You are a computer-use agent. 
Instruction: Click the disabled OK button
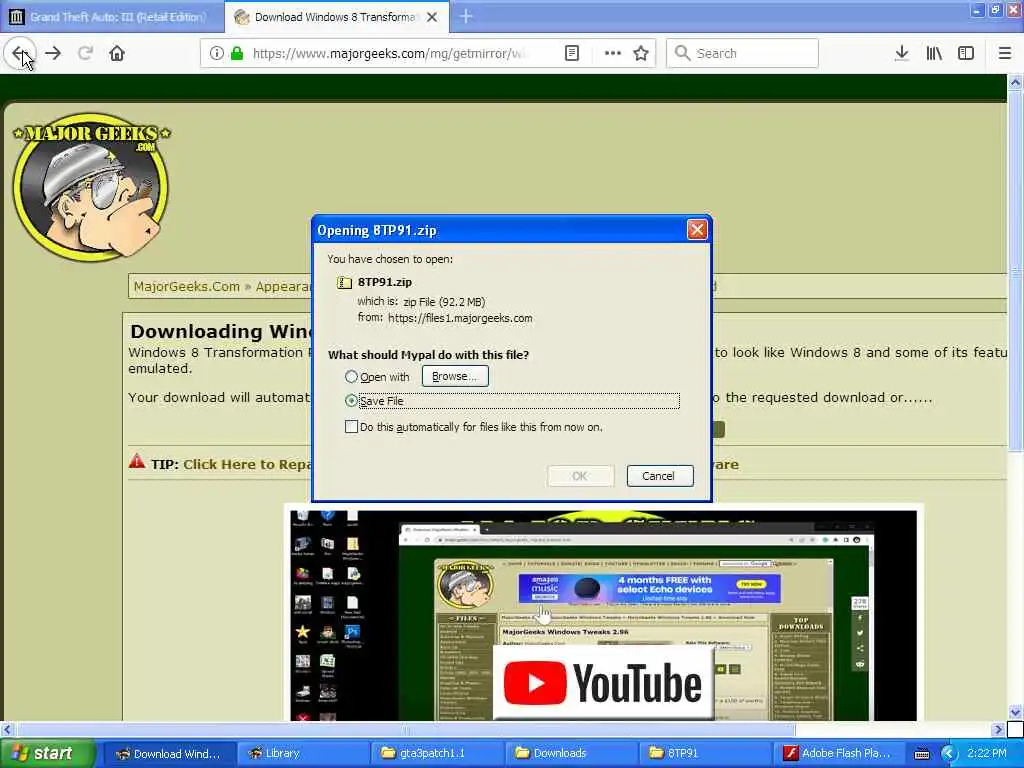pos(580,476)
